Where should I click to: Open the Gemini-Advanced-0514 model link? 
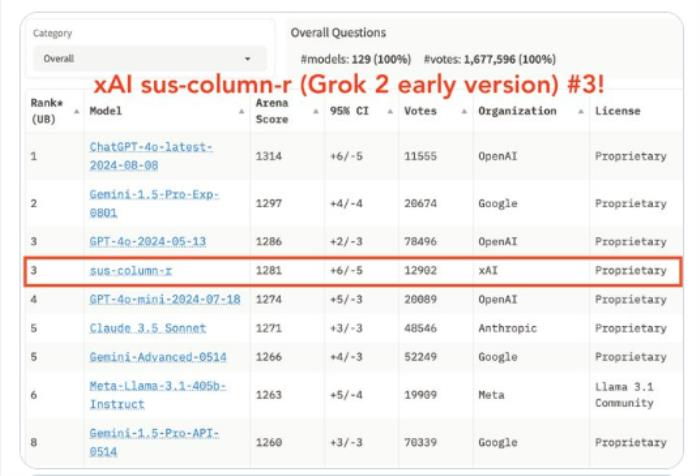coord(158,357)
